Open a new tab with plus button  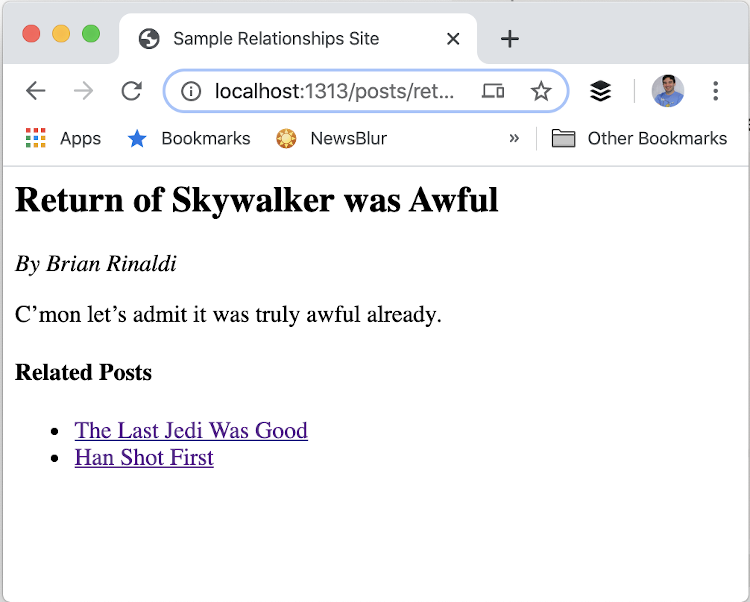coord(510,39)
